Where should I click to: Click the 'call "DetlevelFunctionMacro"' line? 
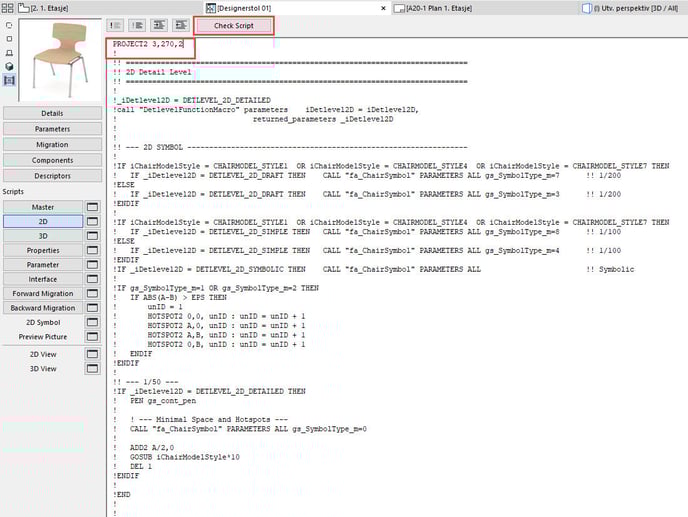(266, 110)
